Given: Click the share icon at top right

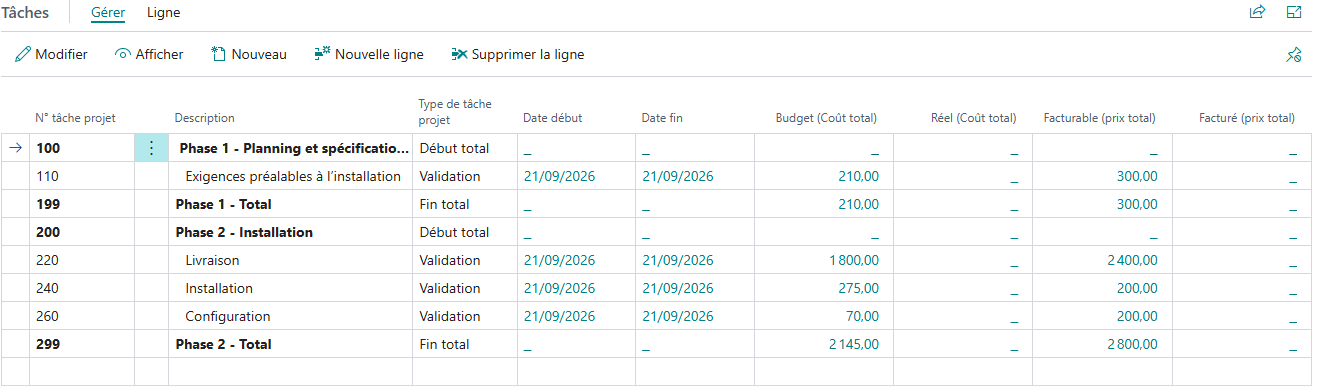Looking at the screenshot, I should (x=1257, y=13).
